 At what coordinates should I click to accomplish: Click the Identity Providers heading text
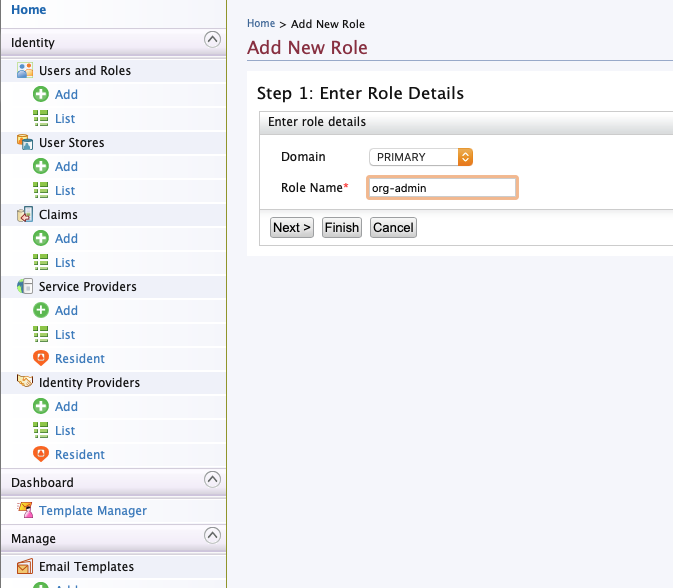pyautogui.click(x=89, y=382)
